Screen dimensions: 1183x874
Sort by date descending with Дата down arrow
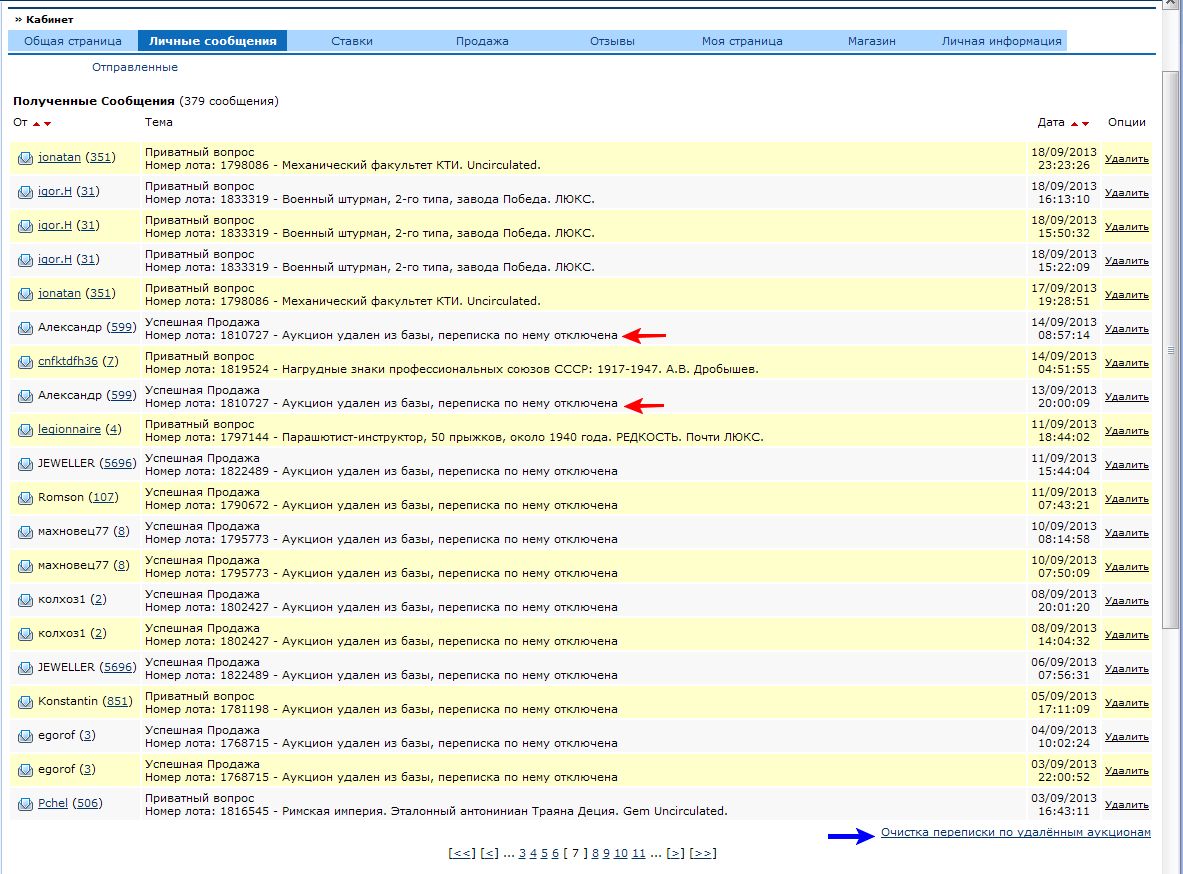coord(1085,123)
